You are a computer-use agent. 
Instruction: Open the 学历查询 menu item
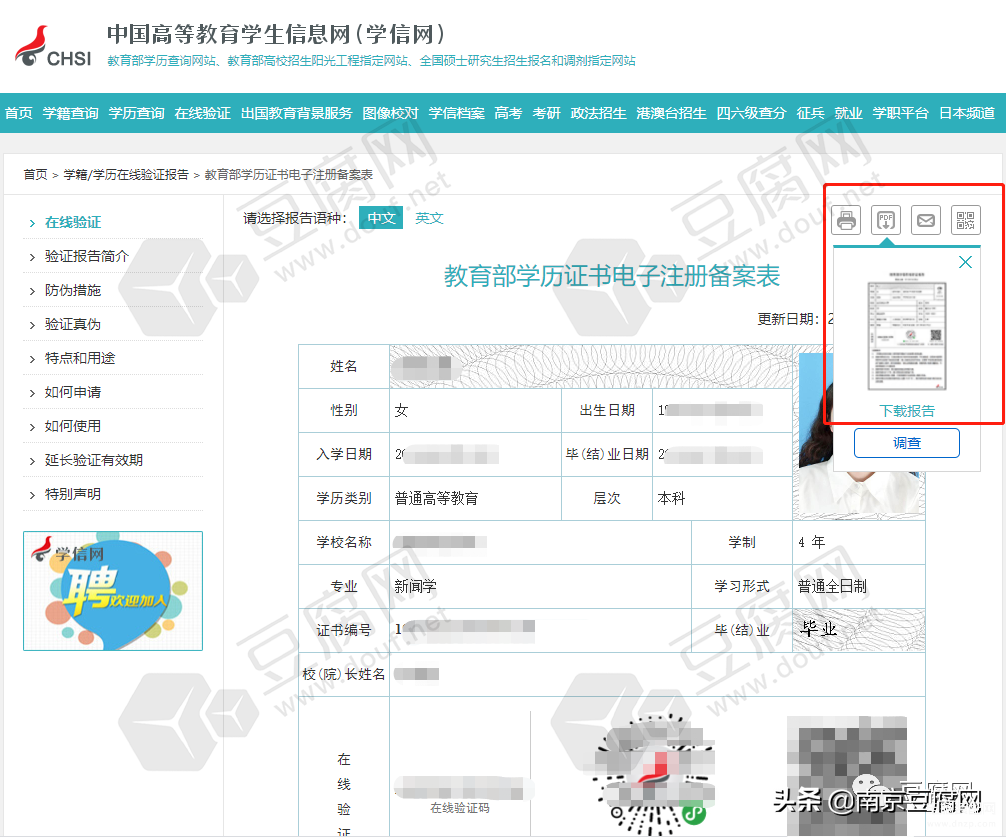[137, 114]
